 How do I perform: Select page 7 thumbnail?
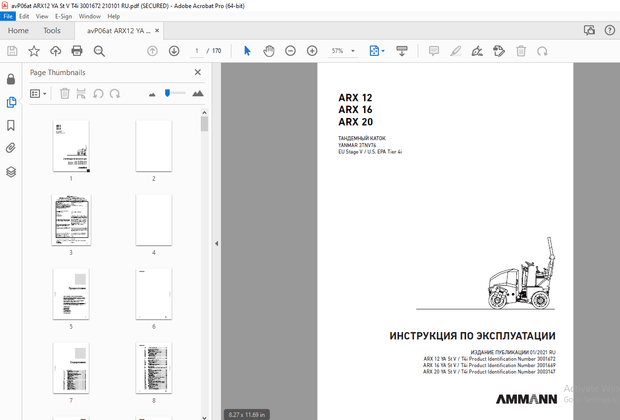click(71, 368)
